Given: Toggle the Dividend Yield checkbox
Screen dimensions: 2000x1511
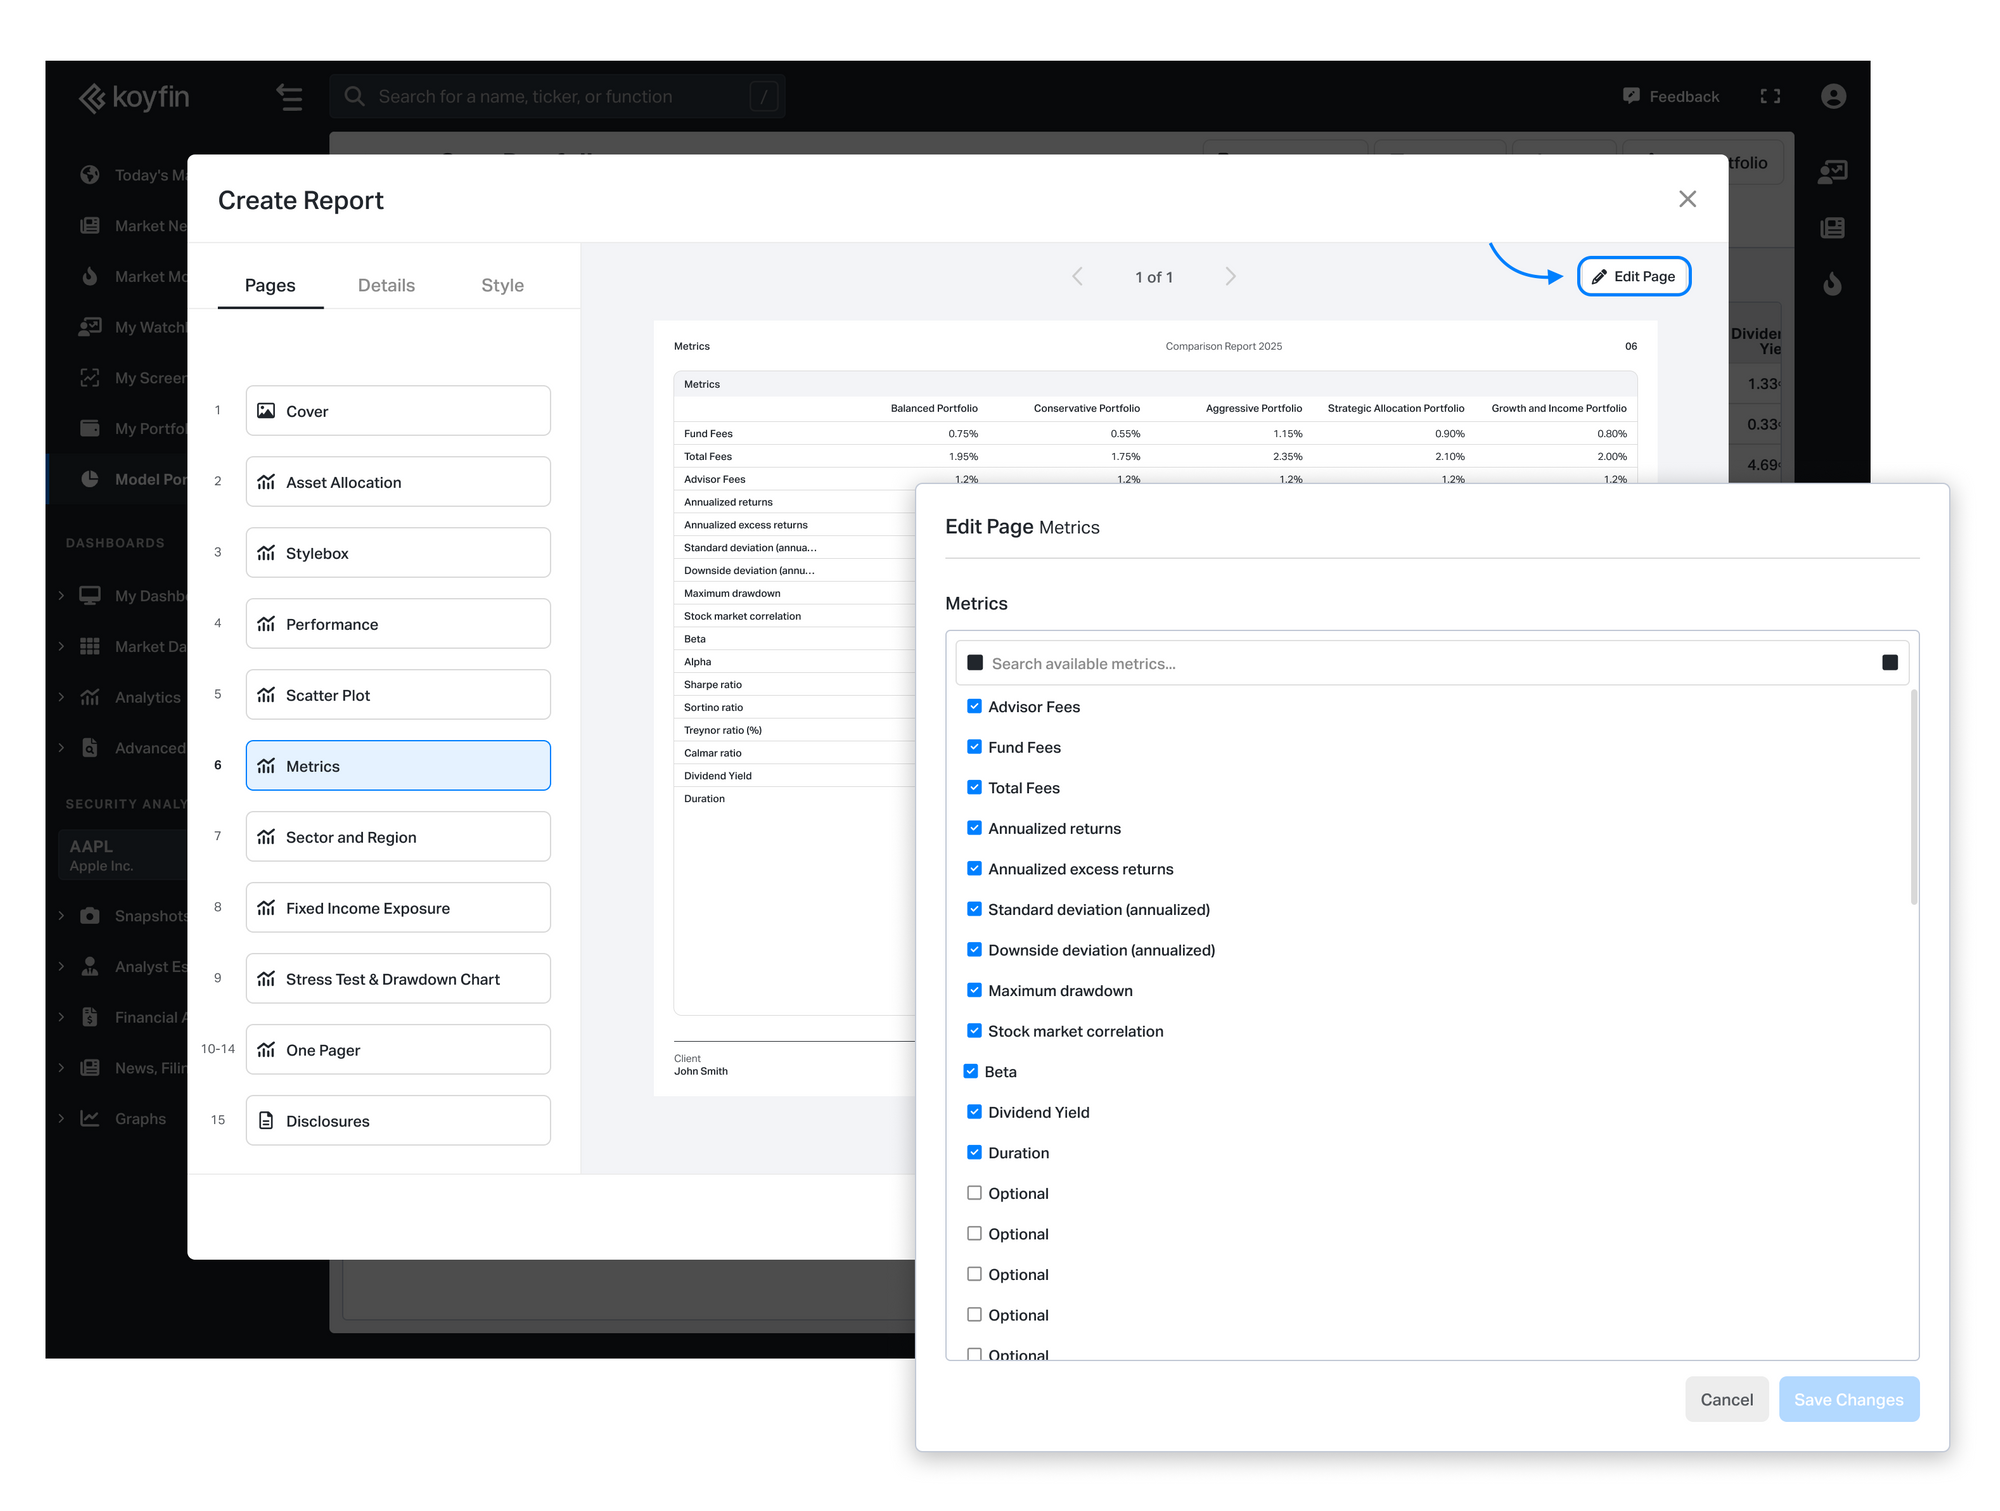Looking at the screenshot, I should (x=974, y=1111).
